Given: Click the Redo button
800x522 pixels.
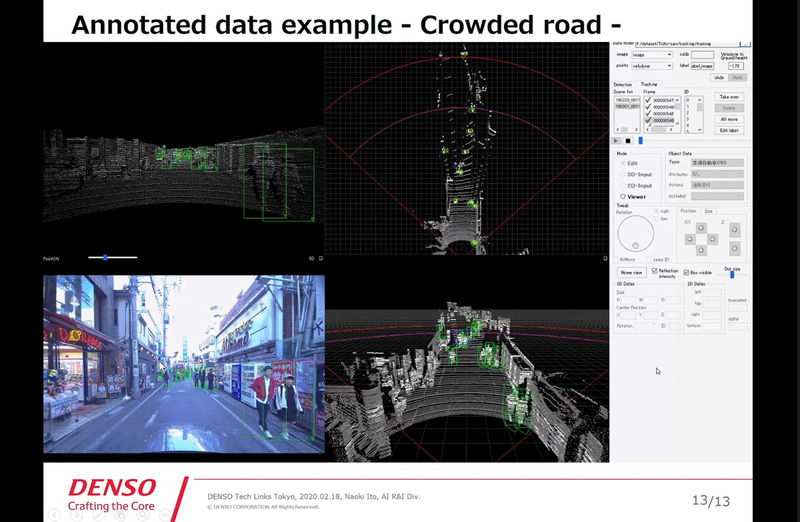Looking at the screenshot, I should 738,78.
